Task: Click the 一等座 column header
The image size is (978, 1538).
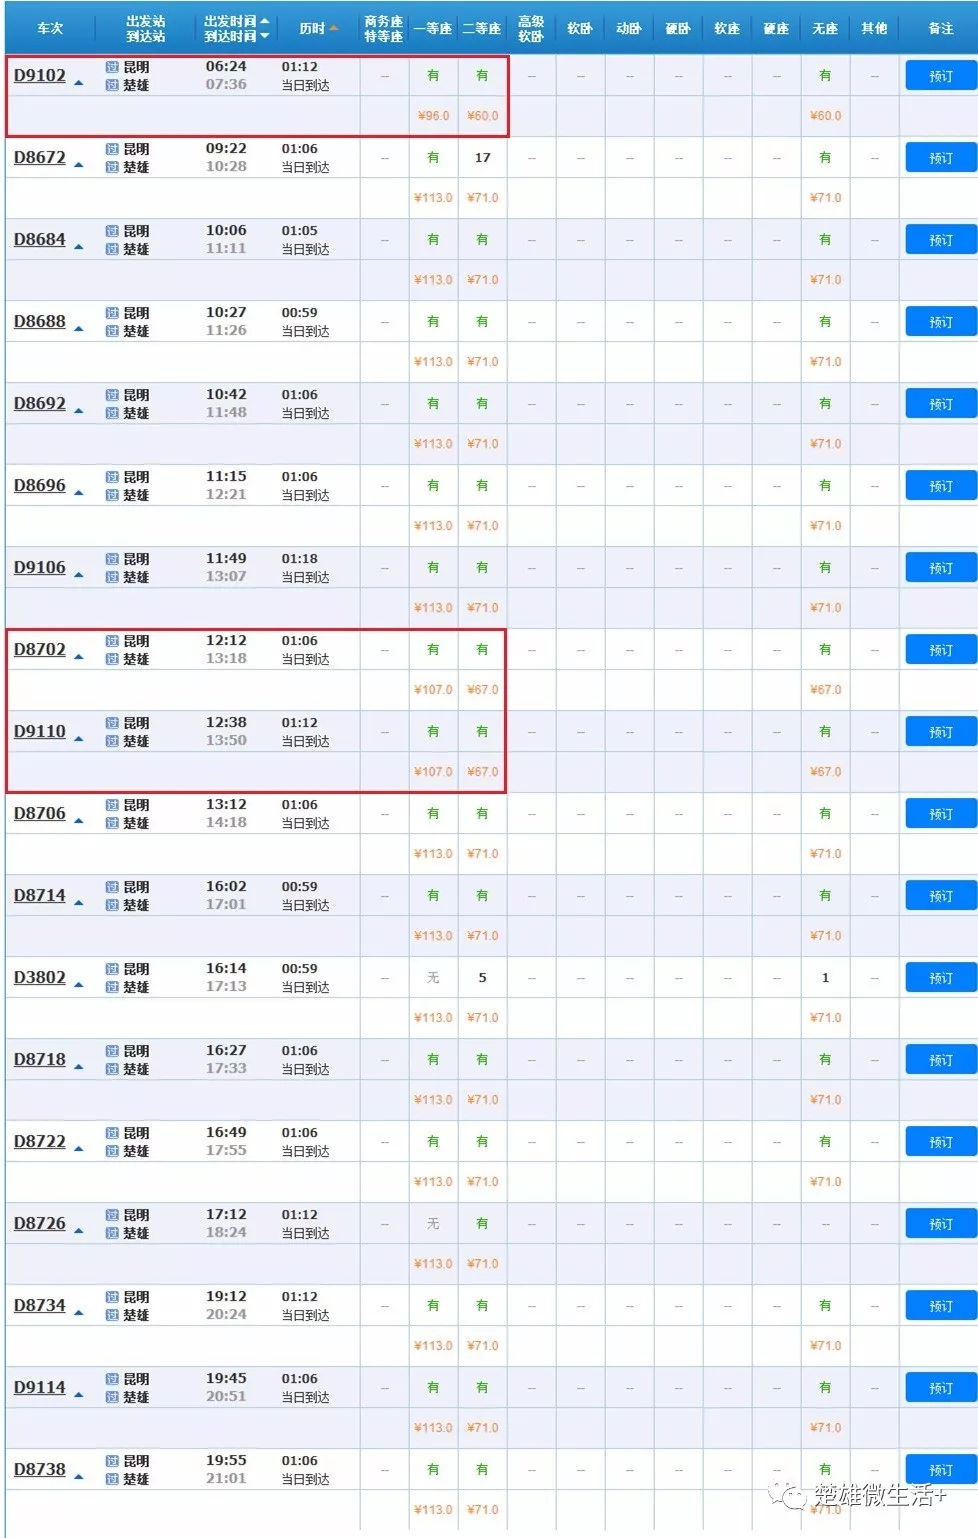Action: point(433,29)
